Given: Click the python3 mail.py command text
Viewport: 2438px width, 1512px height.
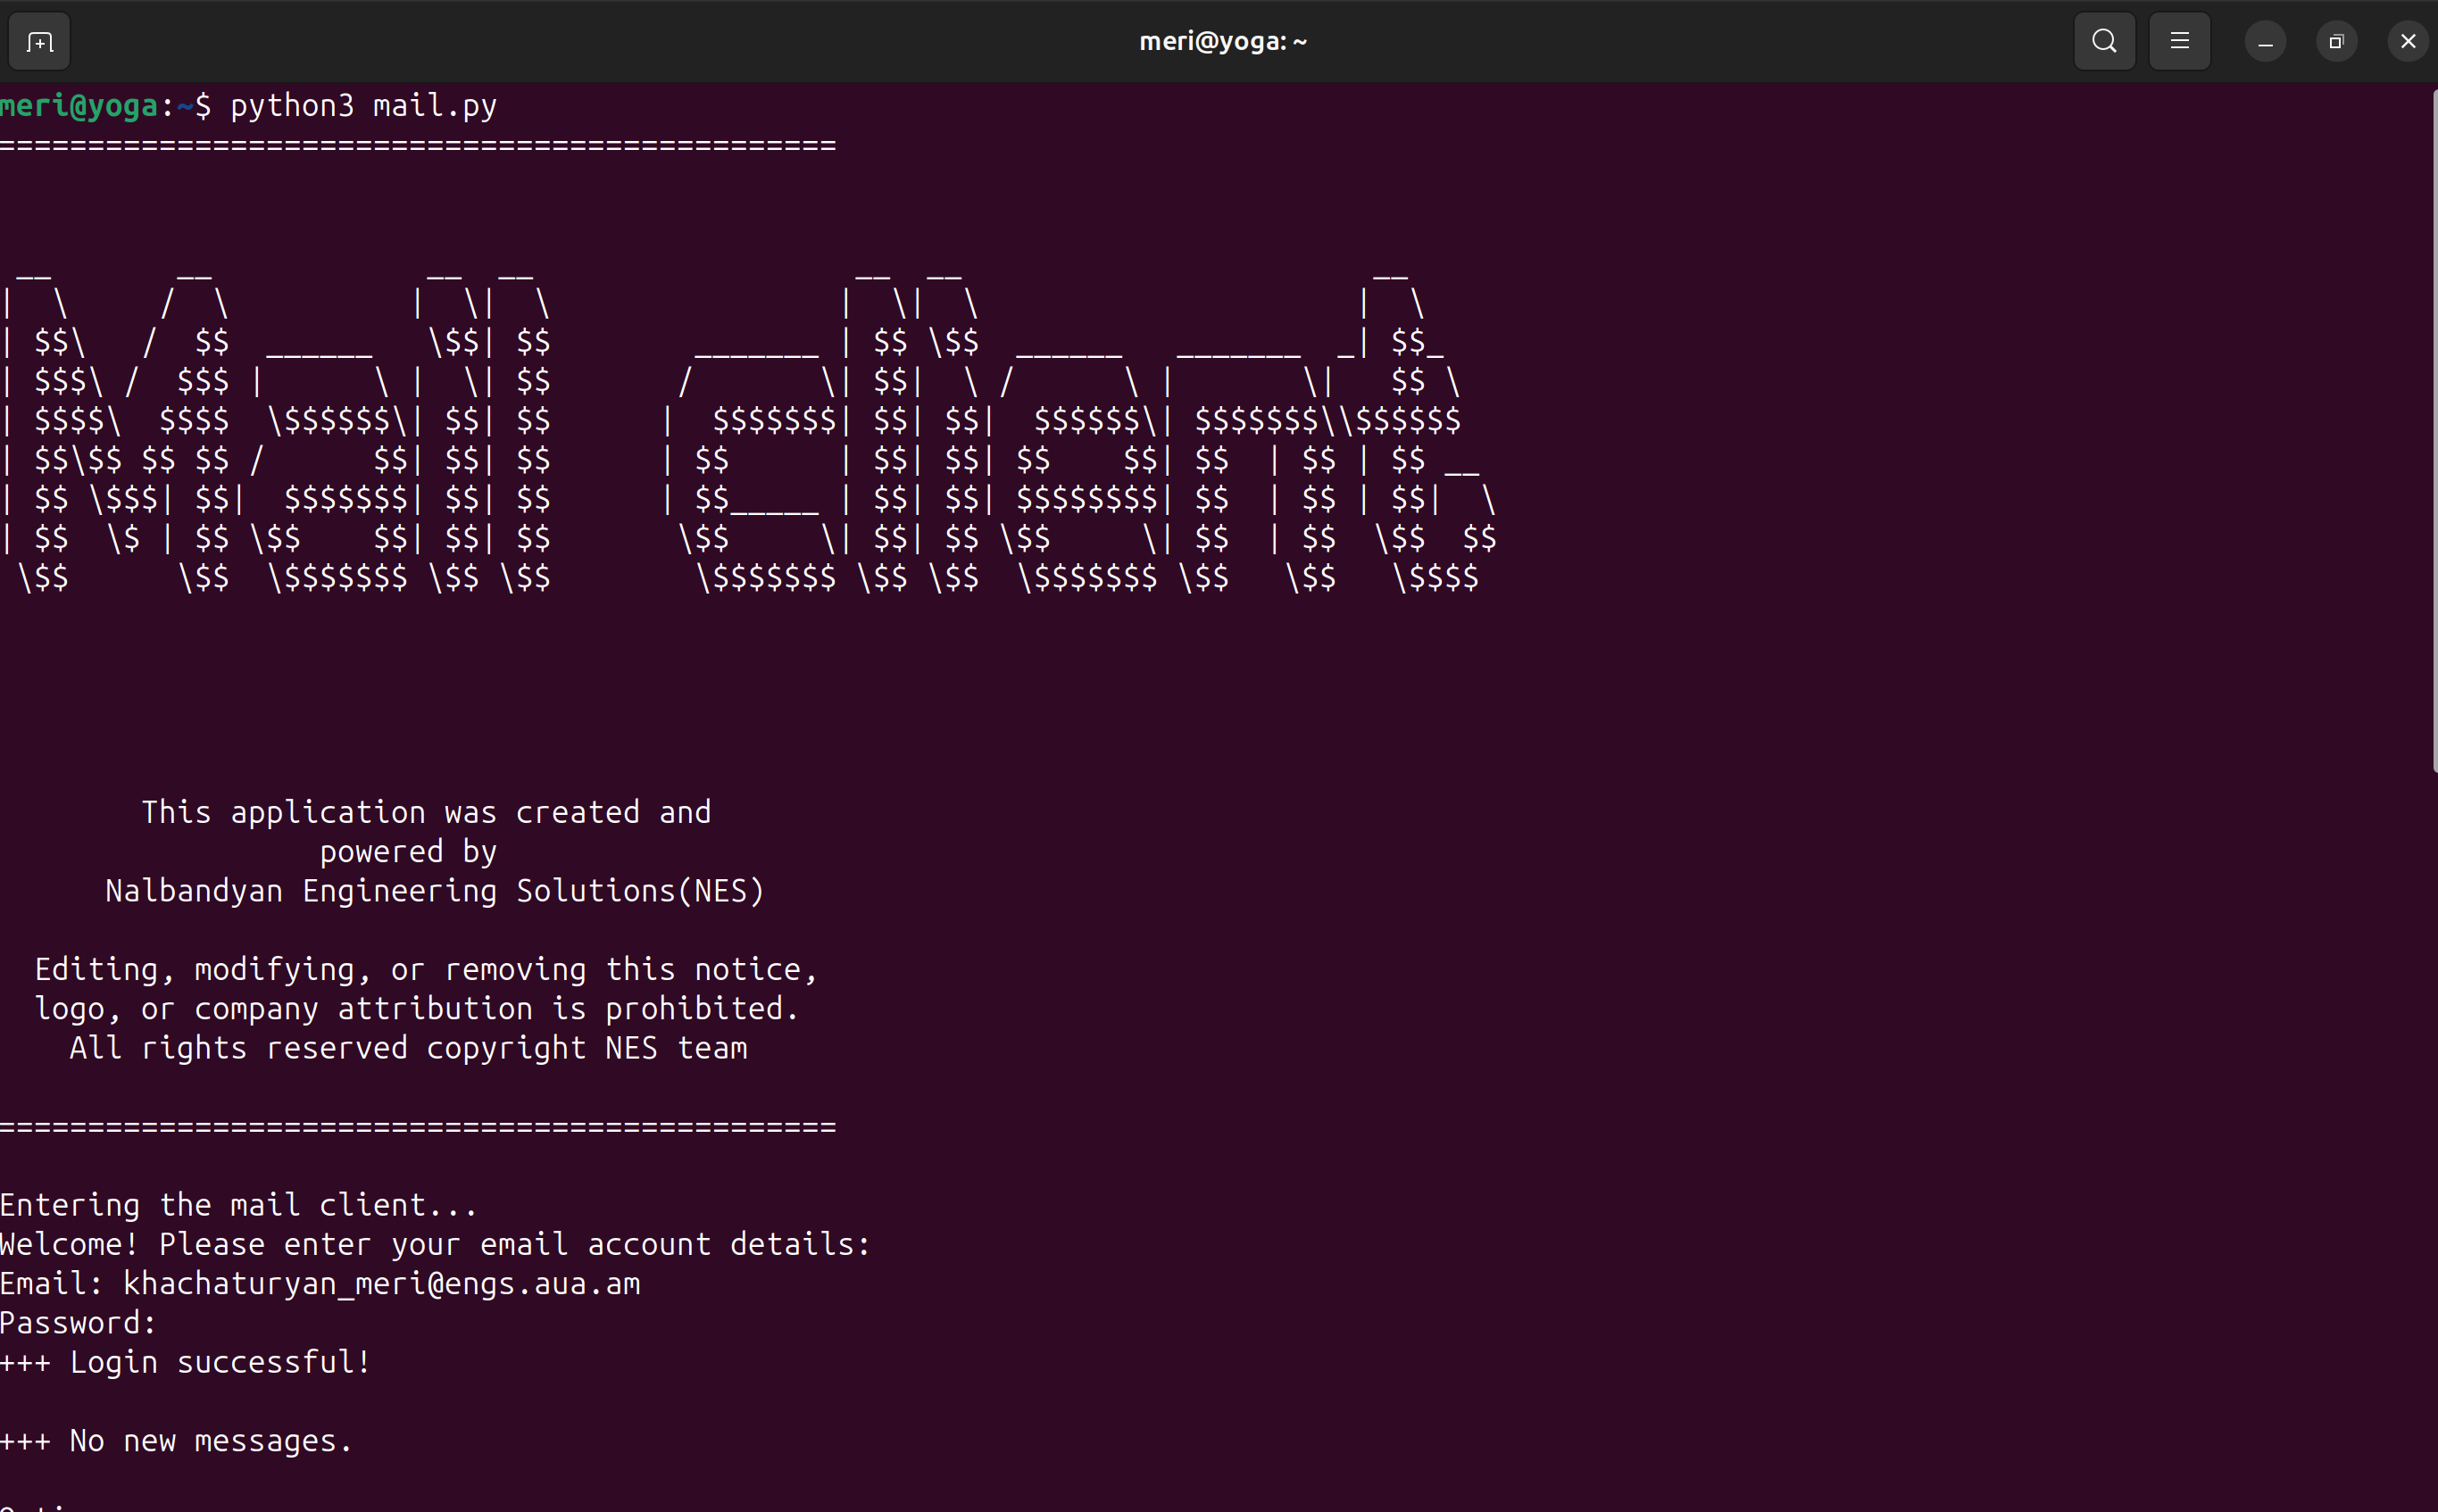Looking at the screenshot, I should click(364, 106).
